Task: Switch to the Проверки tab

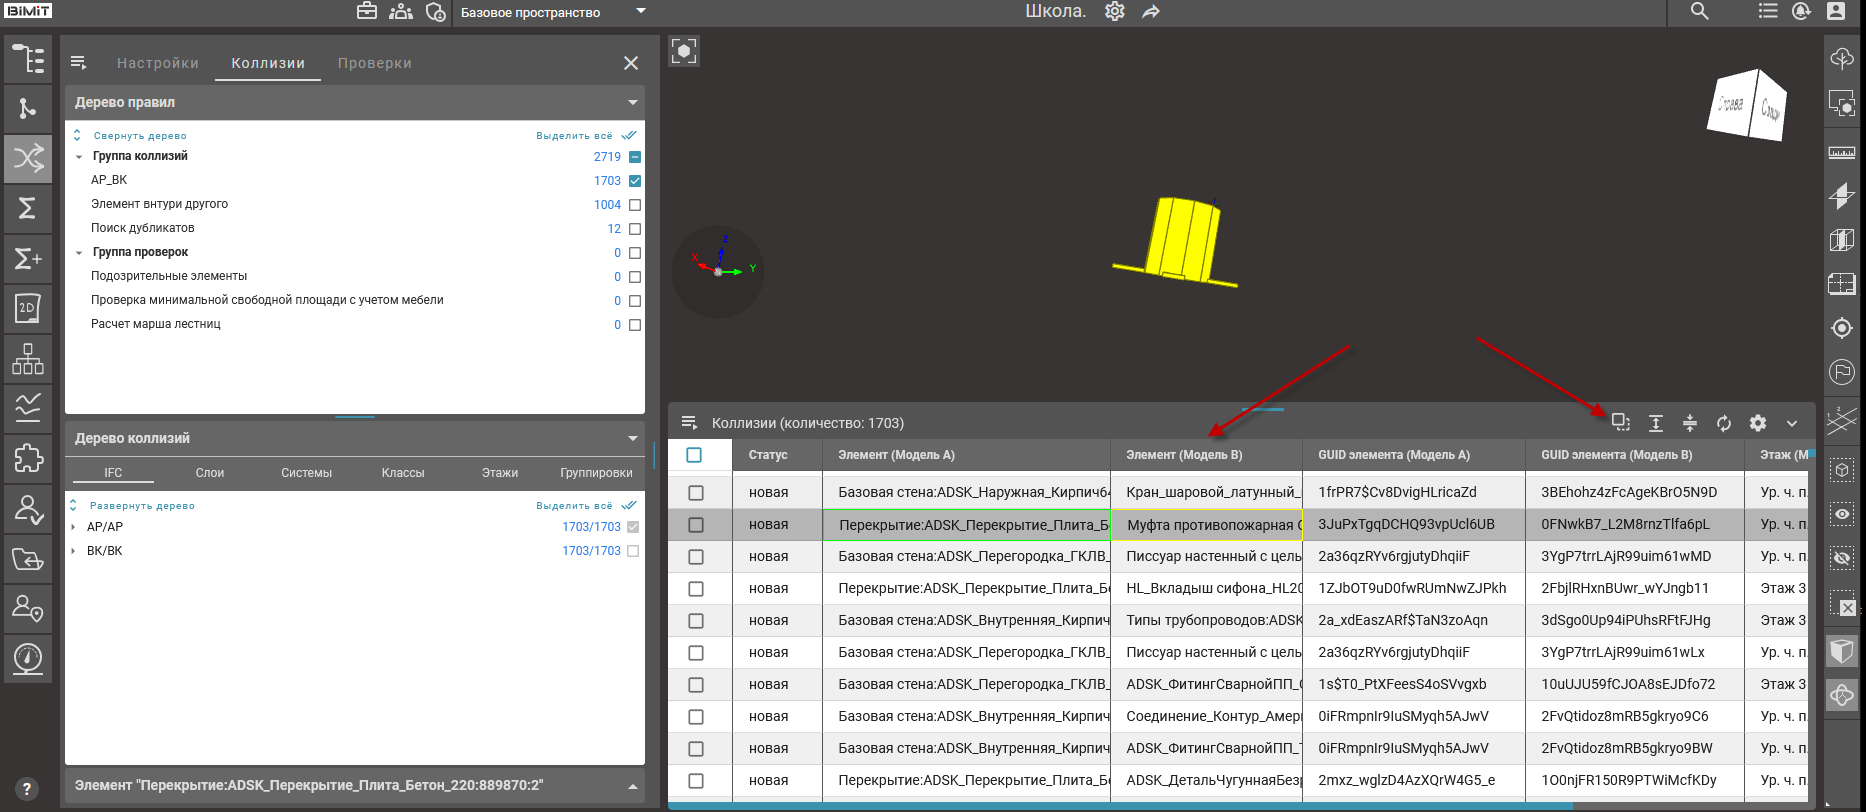Action: point(374,63)
